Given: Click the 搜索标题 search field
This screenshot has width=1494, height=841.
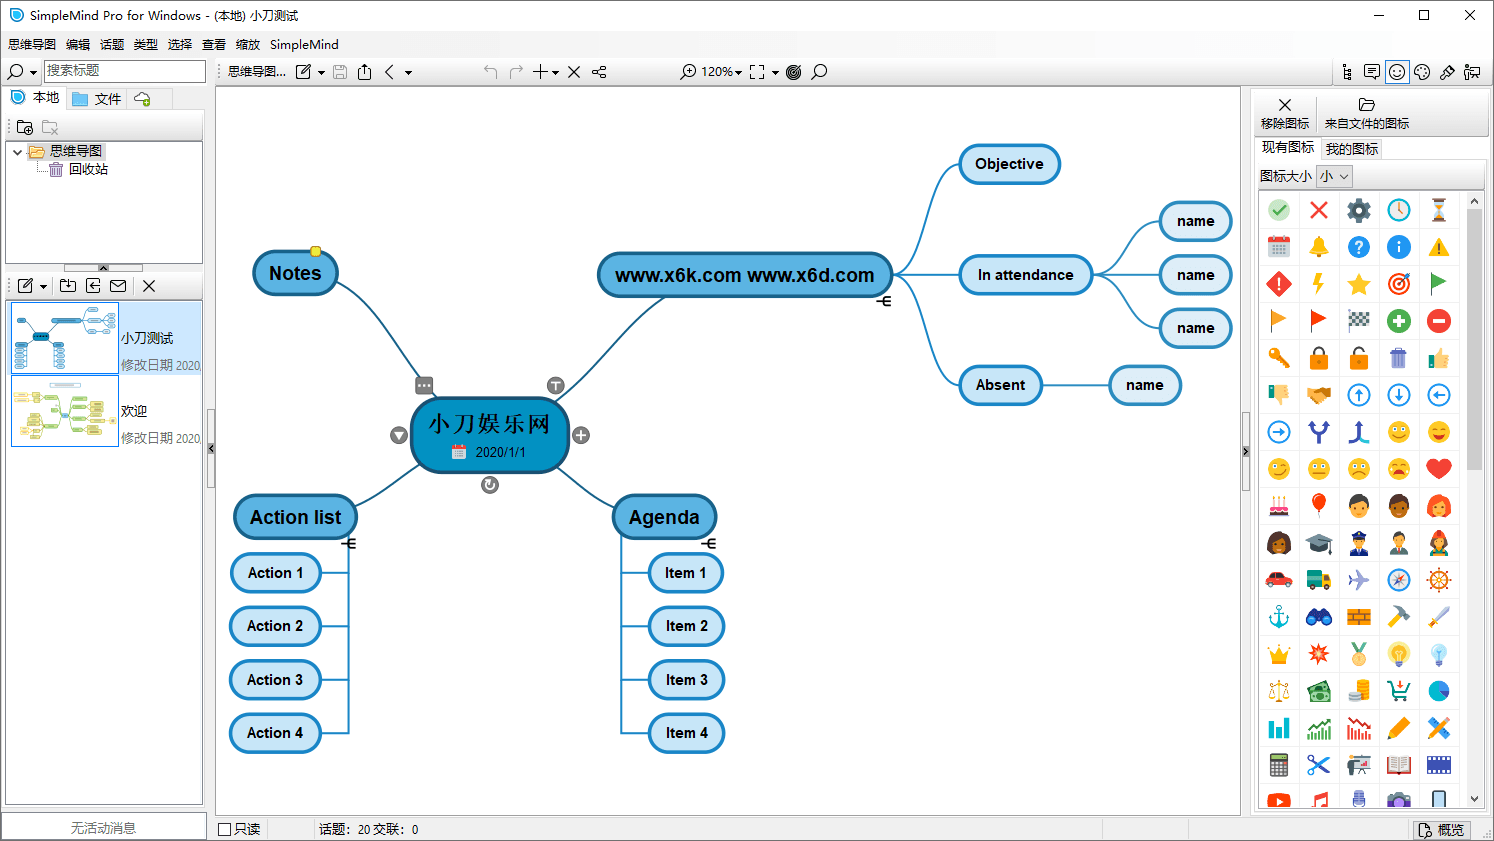Looking at the screenshot, I should tap(124, 71).
